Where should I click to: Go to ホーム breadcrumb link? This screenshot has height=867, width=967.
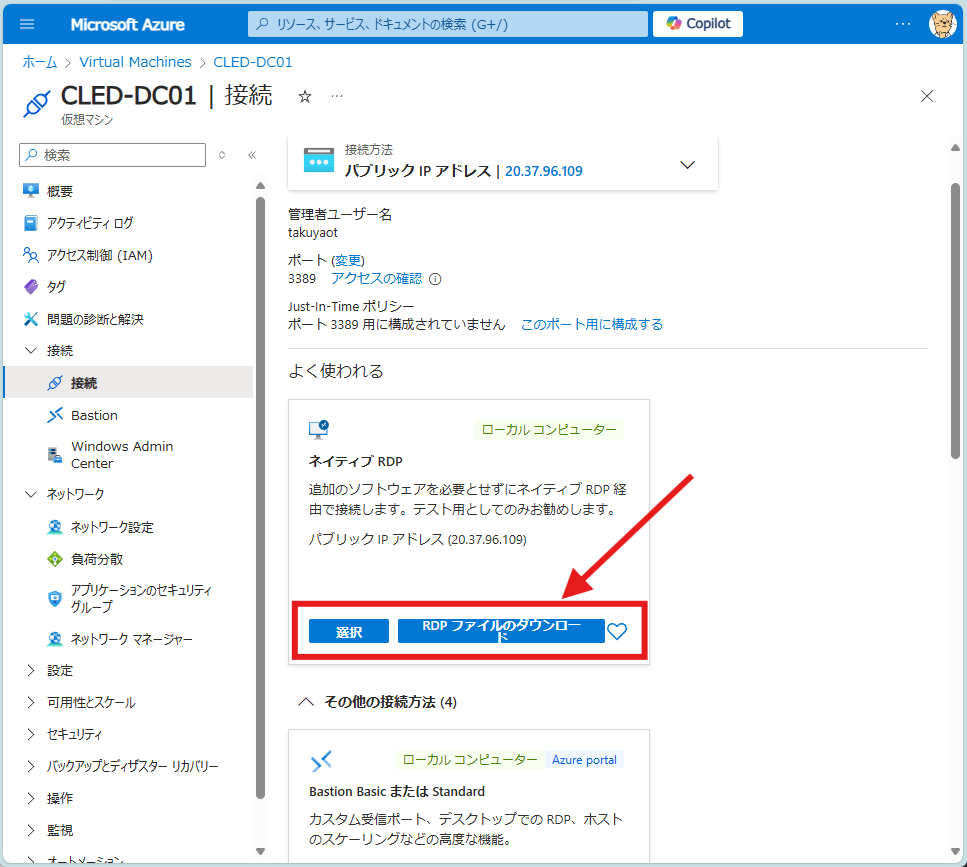click(x=39, y=62)
